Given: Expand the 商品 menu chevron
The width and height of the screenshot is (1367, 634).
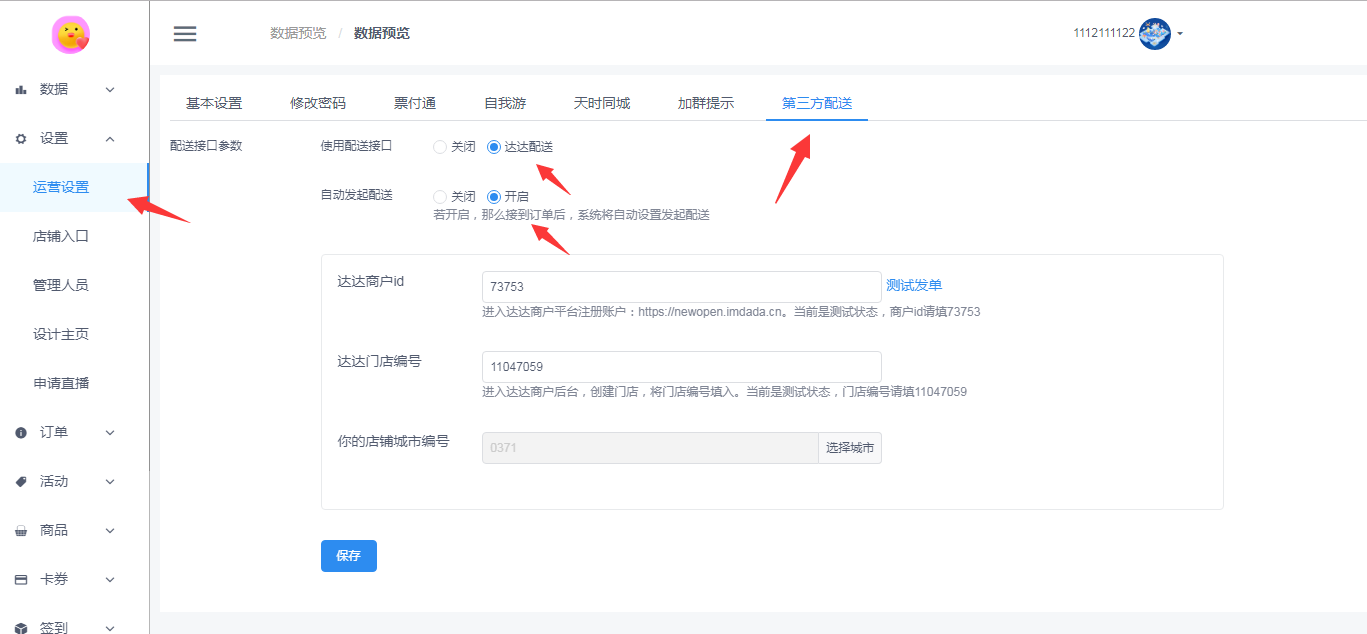Looking at the screenshot, I should (110, 530).
